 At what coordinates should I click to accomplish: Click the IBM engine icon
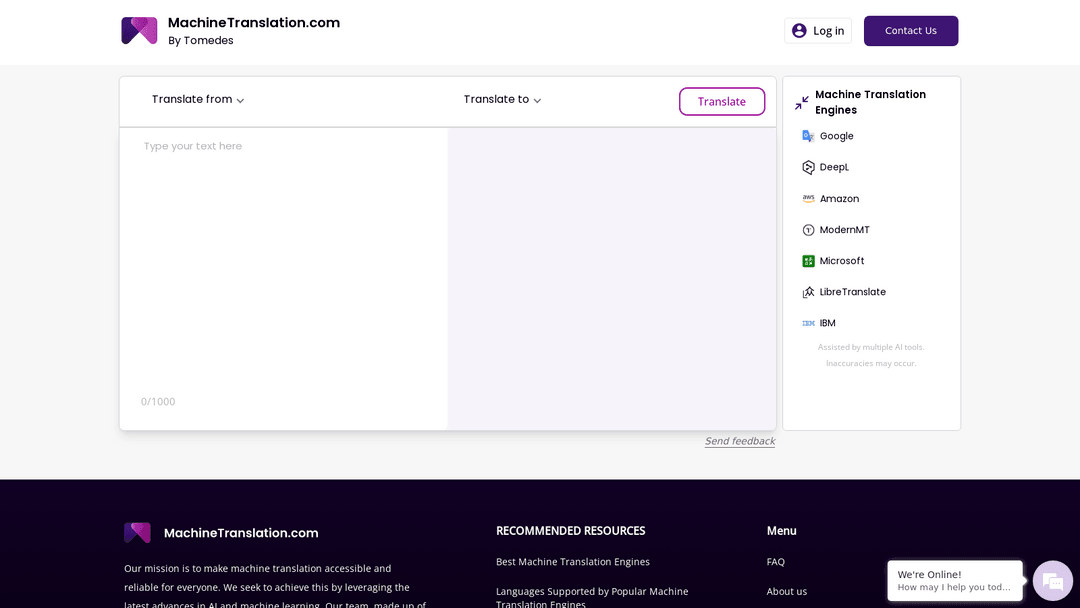(808, 323)
